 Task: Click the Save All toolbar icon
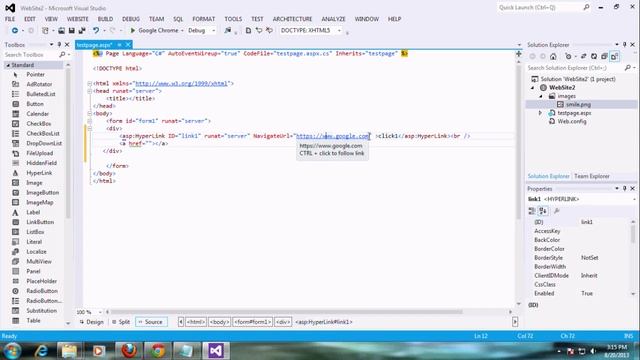point(82,31)
